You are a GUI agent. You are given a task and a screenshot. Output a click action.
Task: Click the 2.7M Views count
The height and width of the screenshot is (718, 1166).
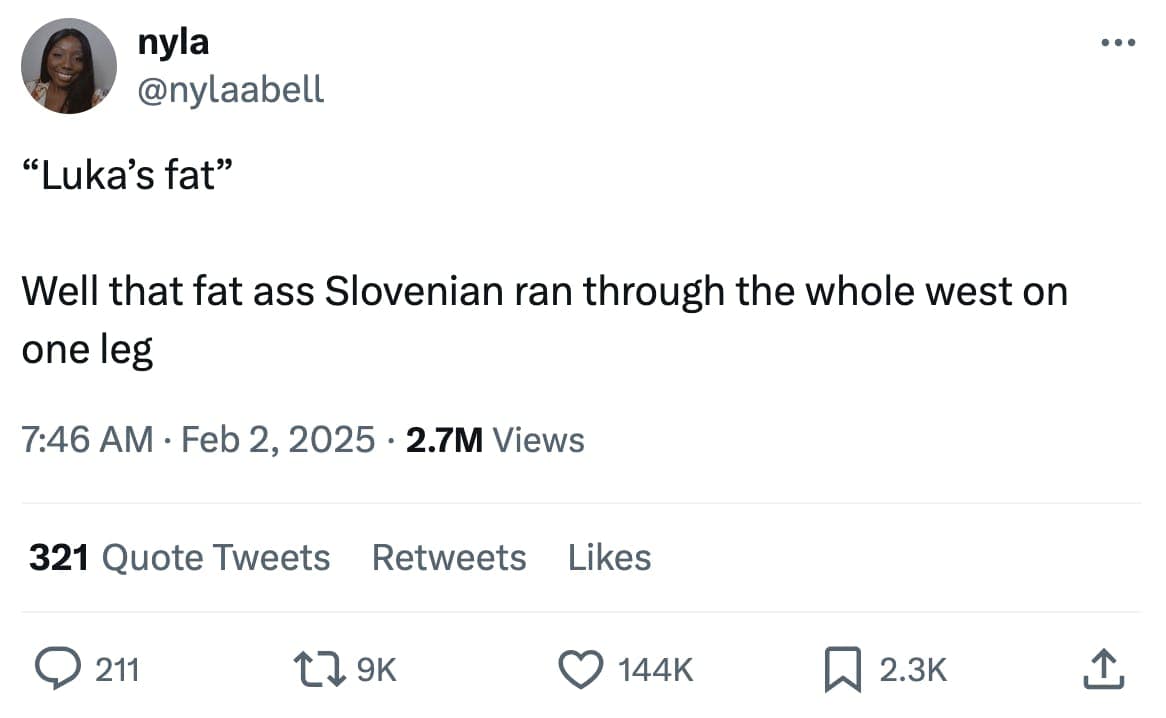(x=495, y=439)
